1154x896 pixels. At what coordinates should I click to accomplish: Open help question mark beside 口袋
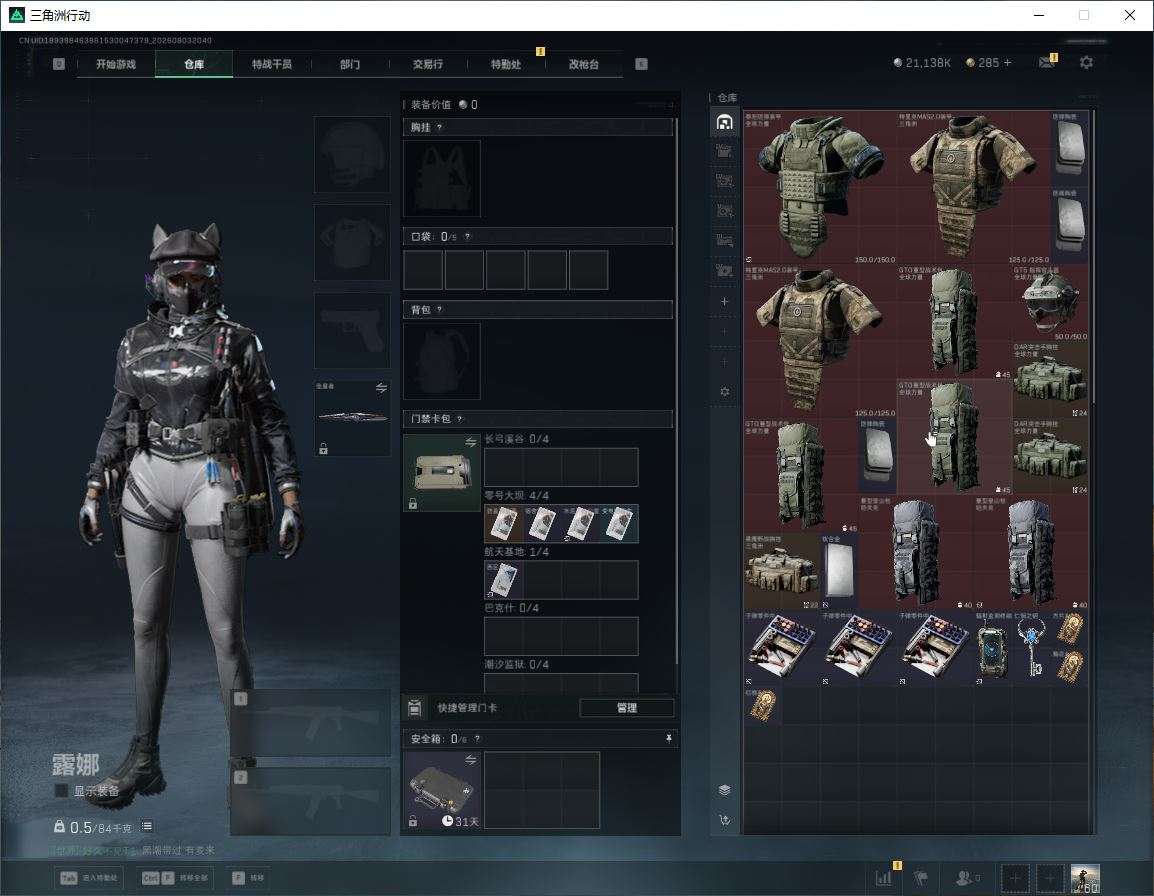point(467,236)
